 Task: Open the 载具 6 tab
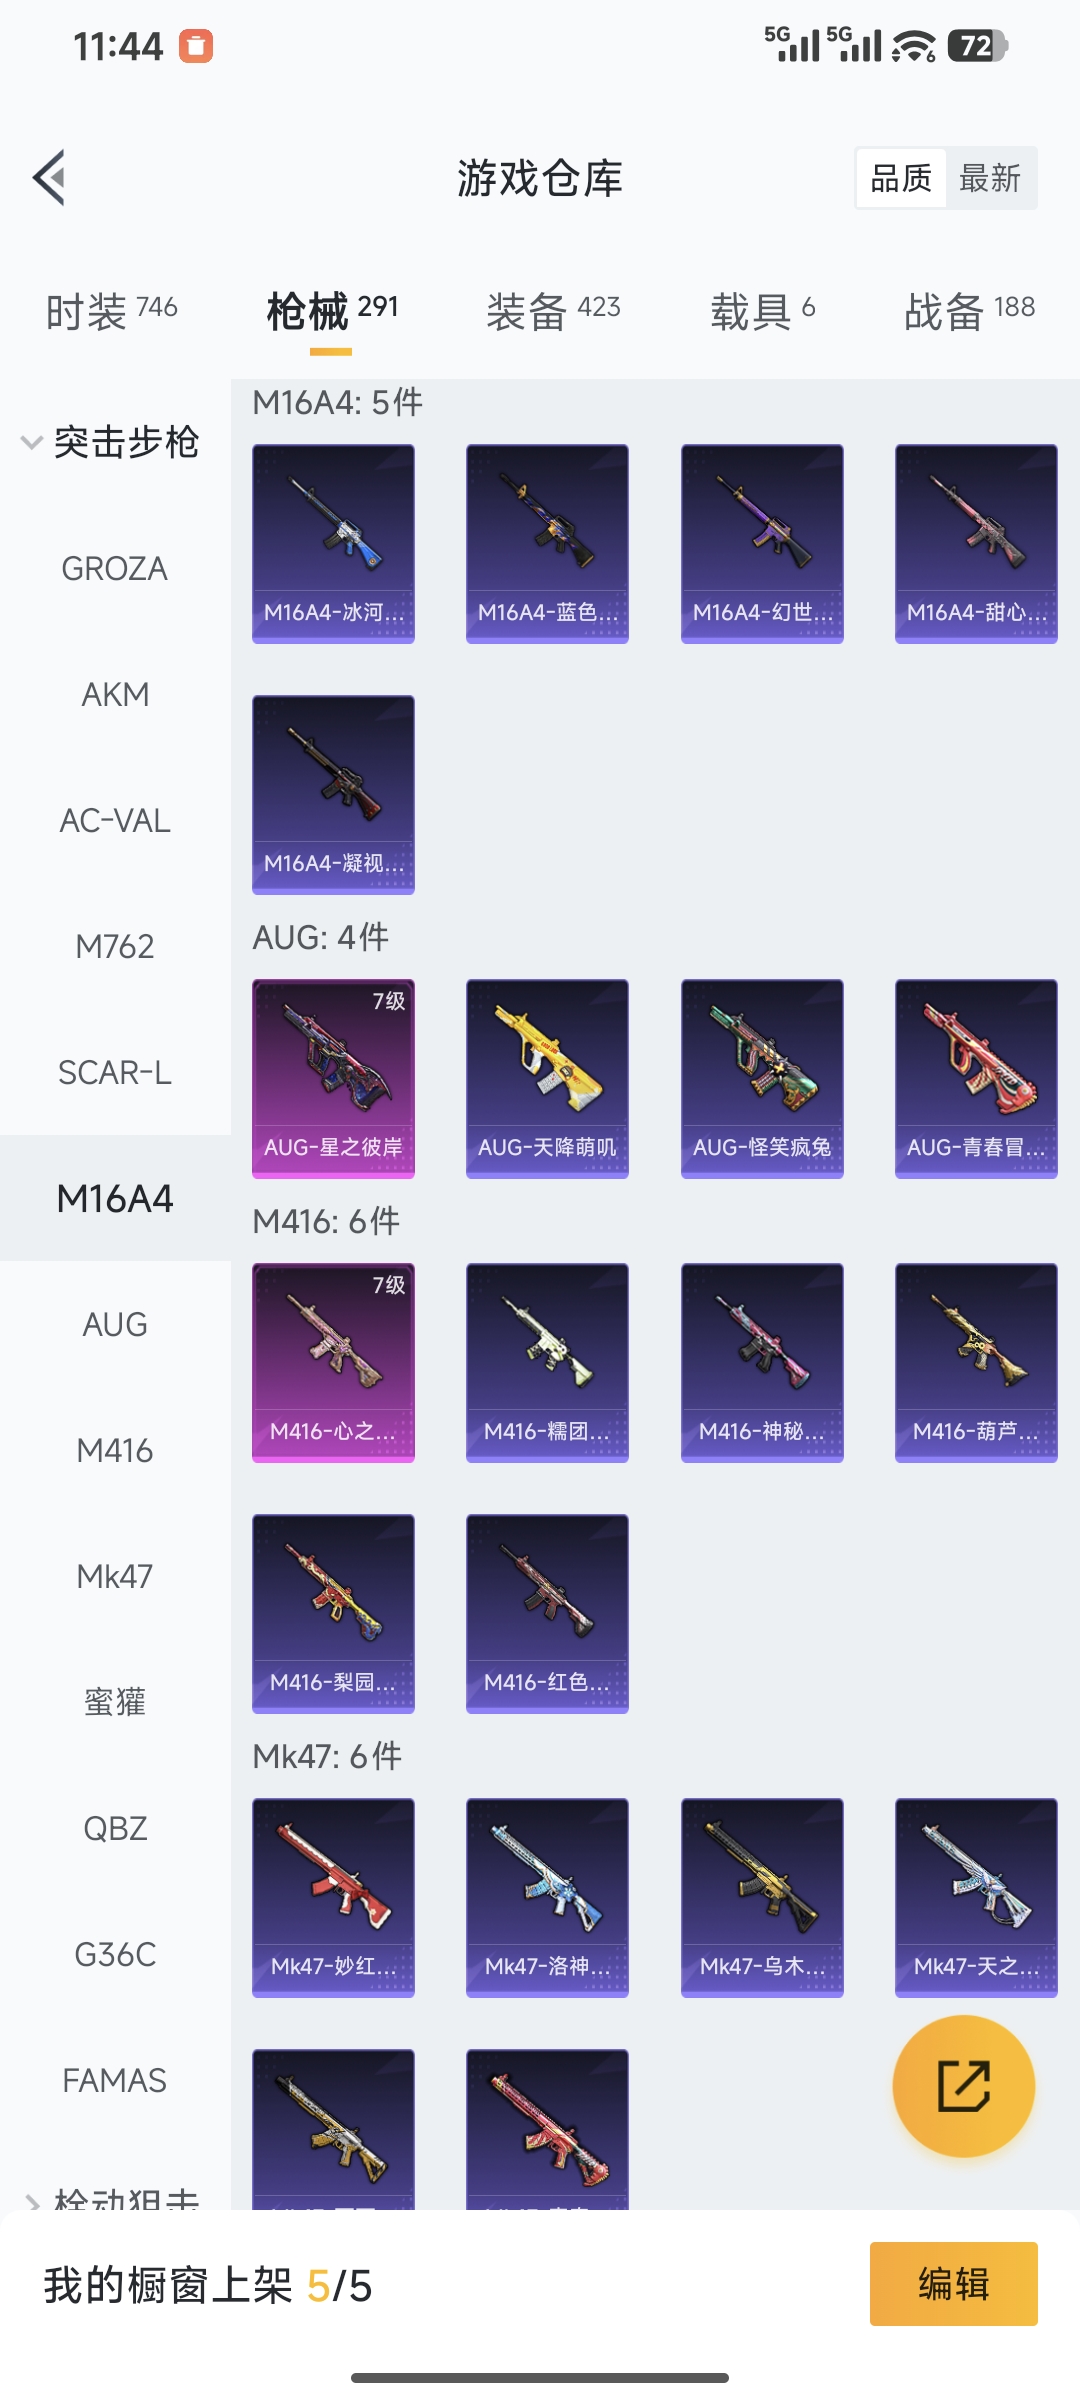(x=763, y=310)
